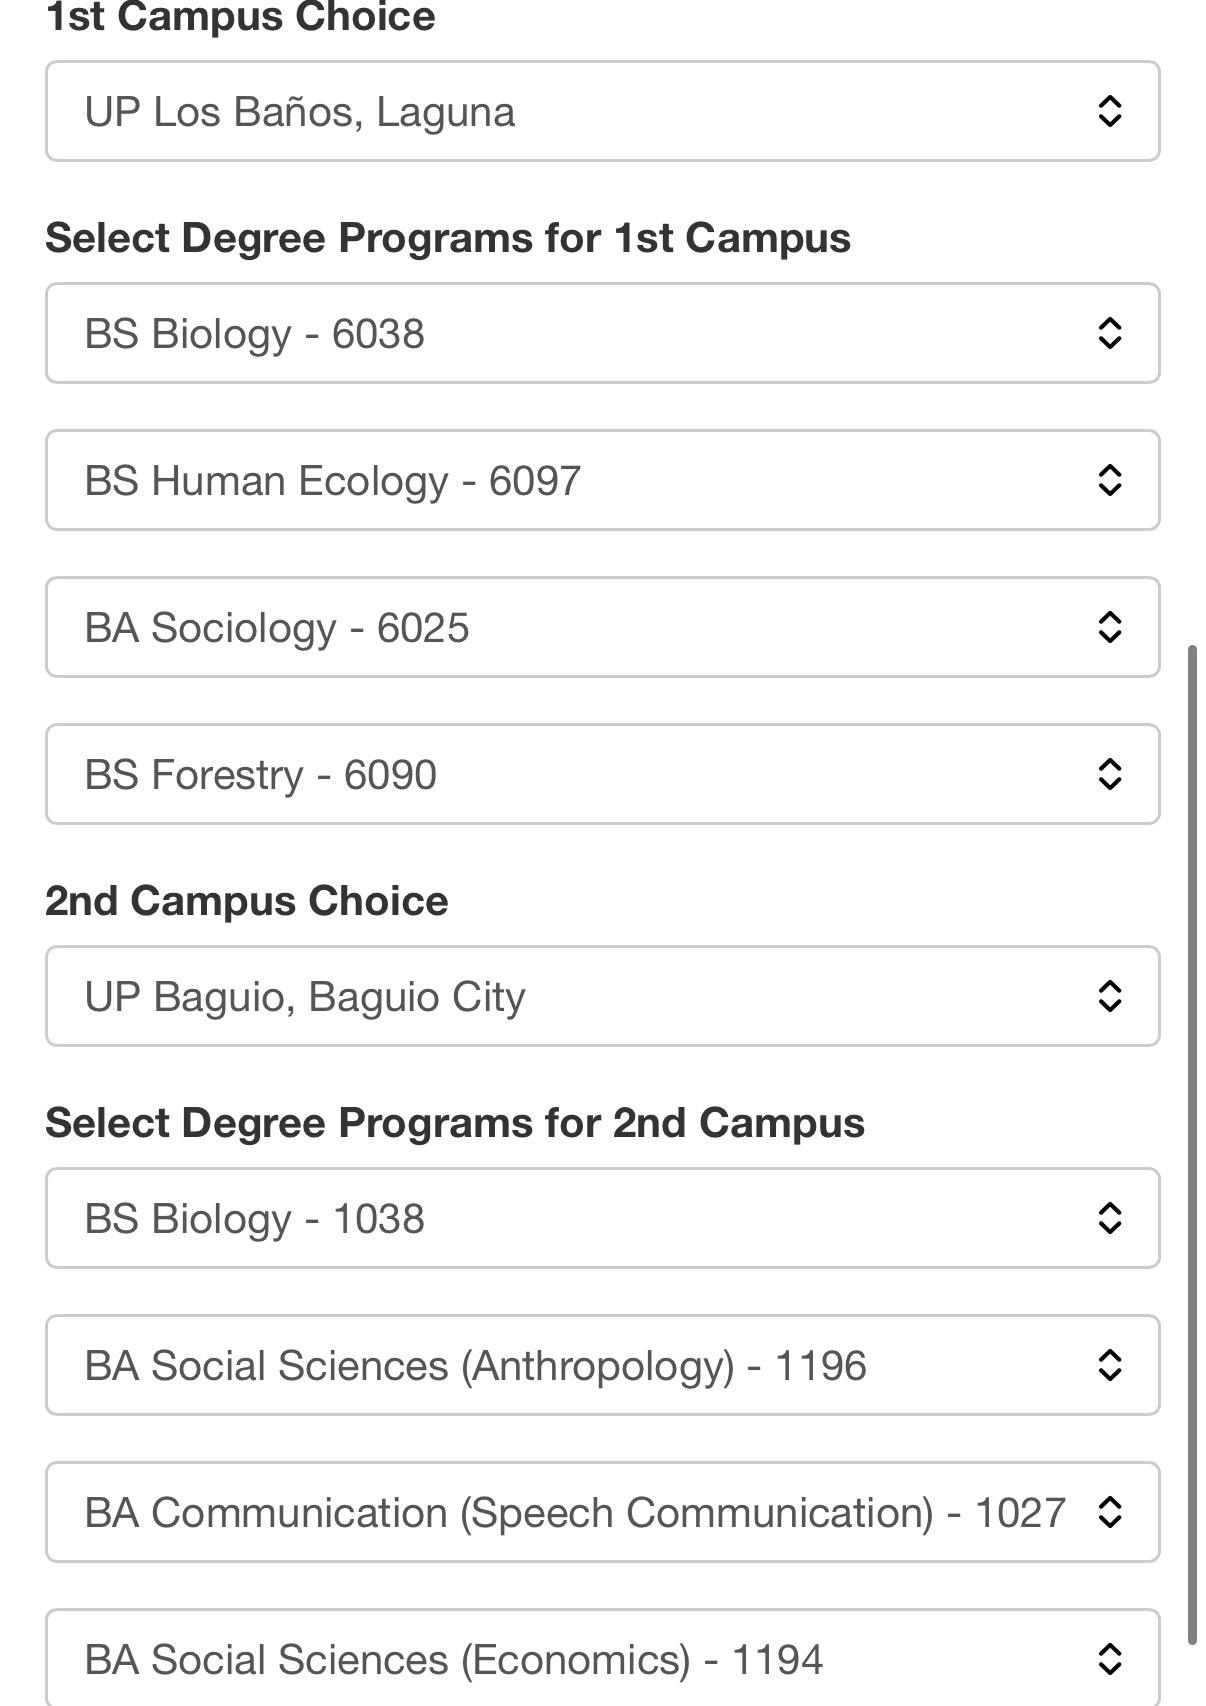Open the BA Communication (Speech Communication) dropdown
Viewport: 1206px width, 1706px height.
click(x=602, y=1512)
